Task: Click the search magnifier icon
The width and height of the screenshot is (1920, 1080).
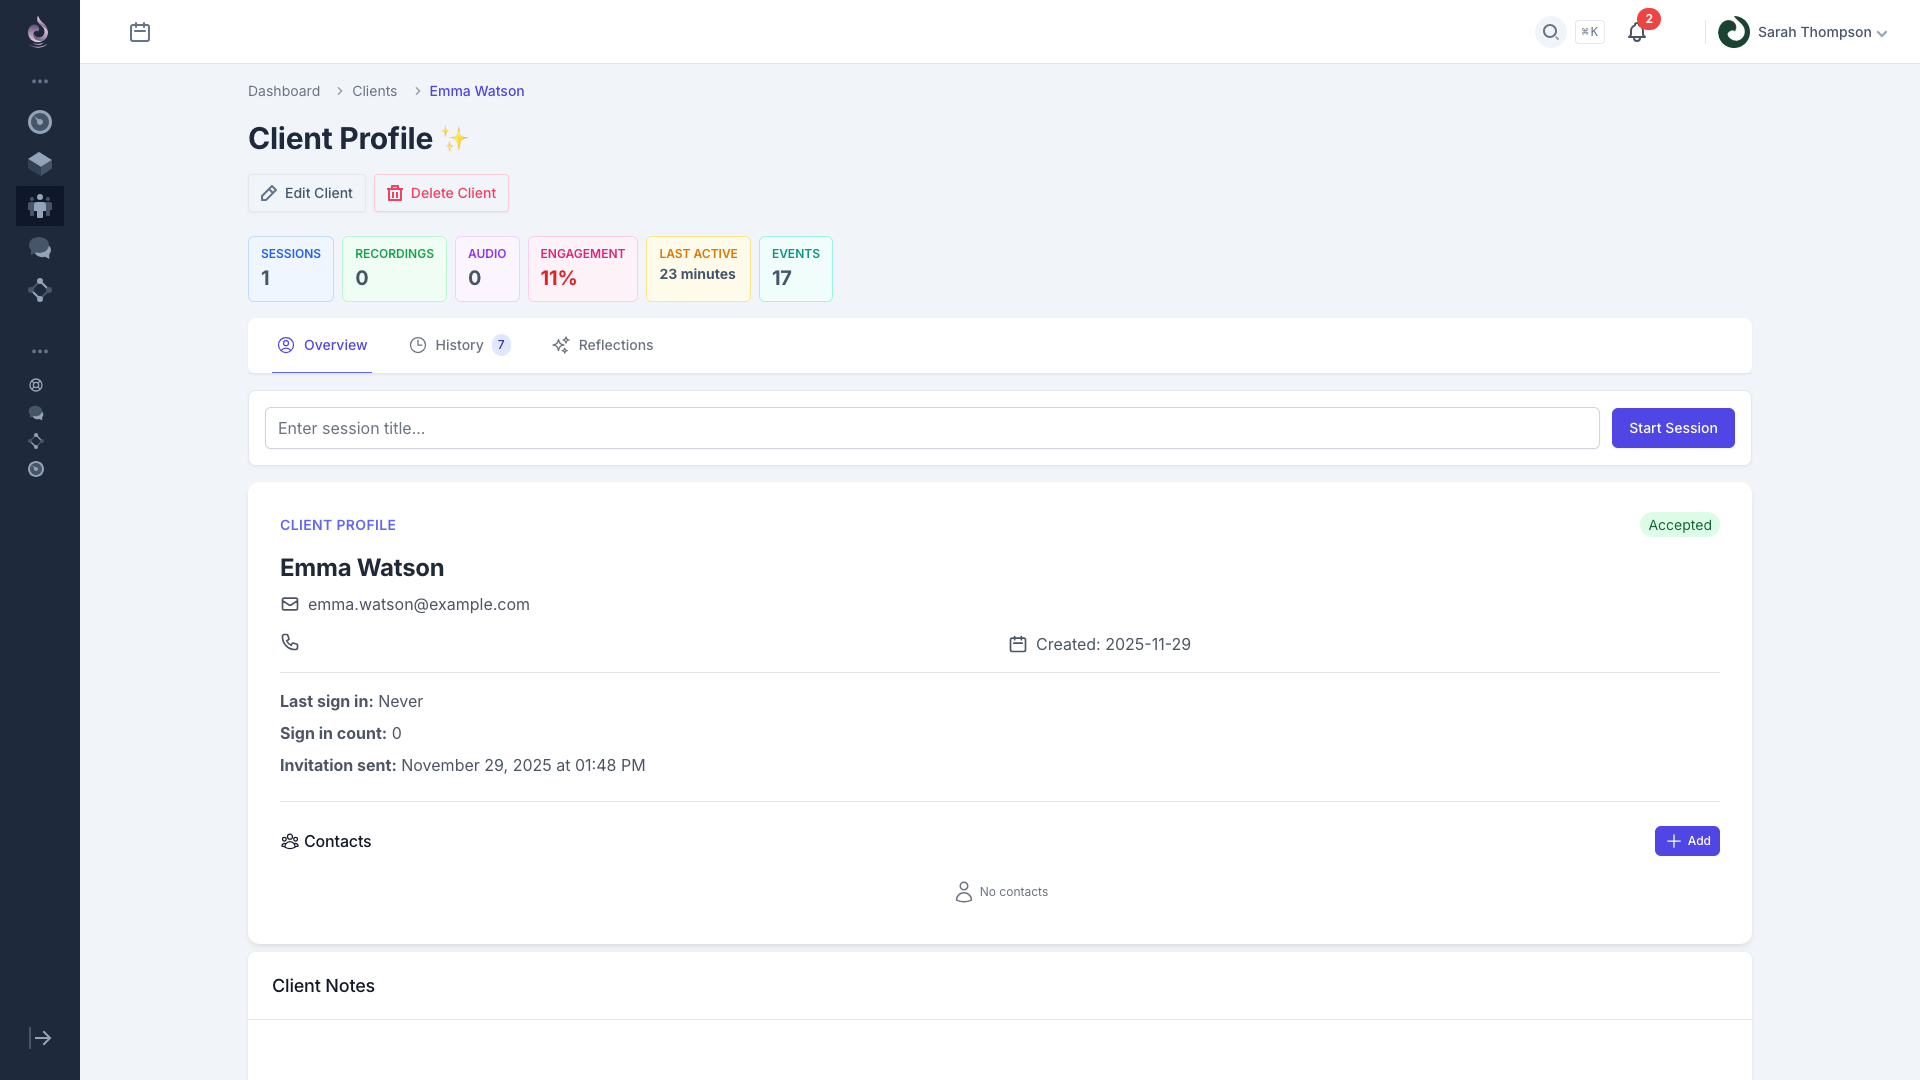Action: click(x=1550, y=32)
